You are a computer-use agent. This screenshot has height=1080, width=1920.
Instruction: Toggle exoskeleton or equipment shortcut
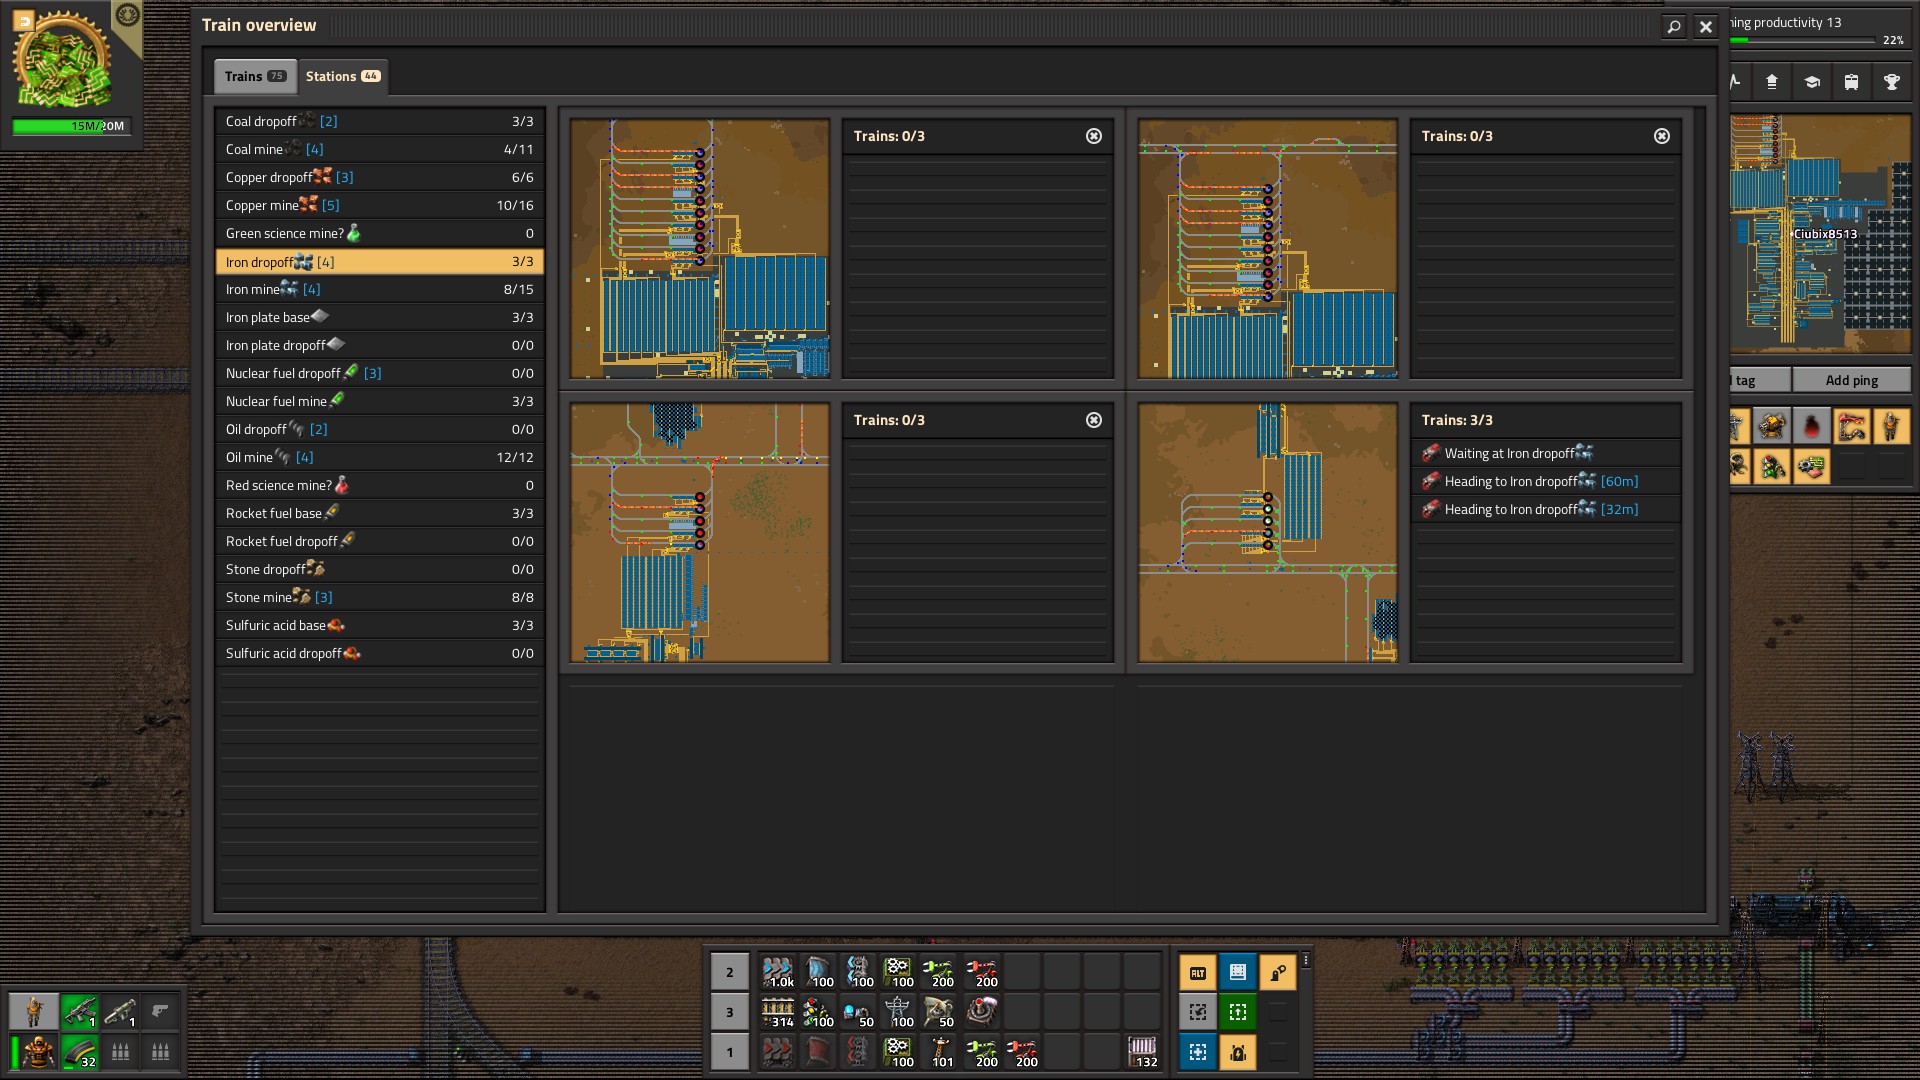1238,1052
